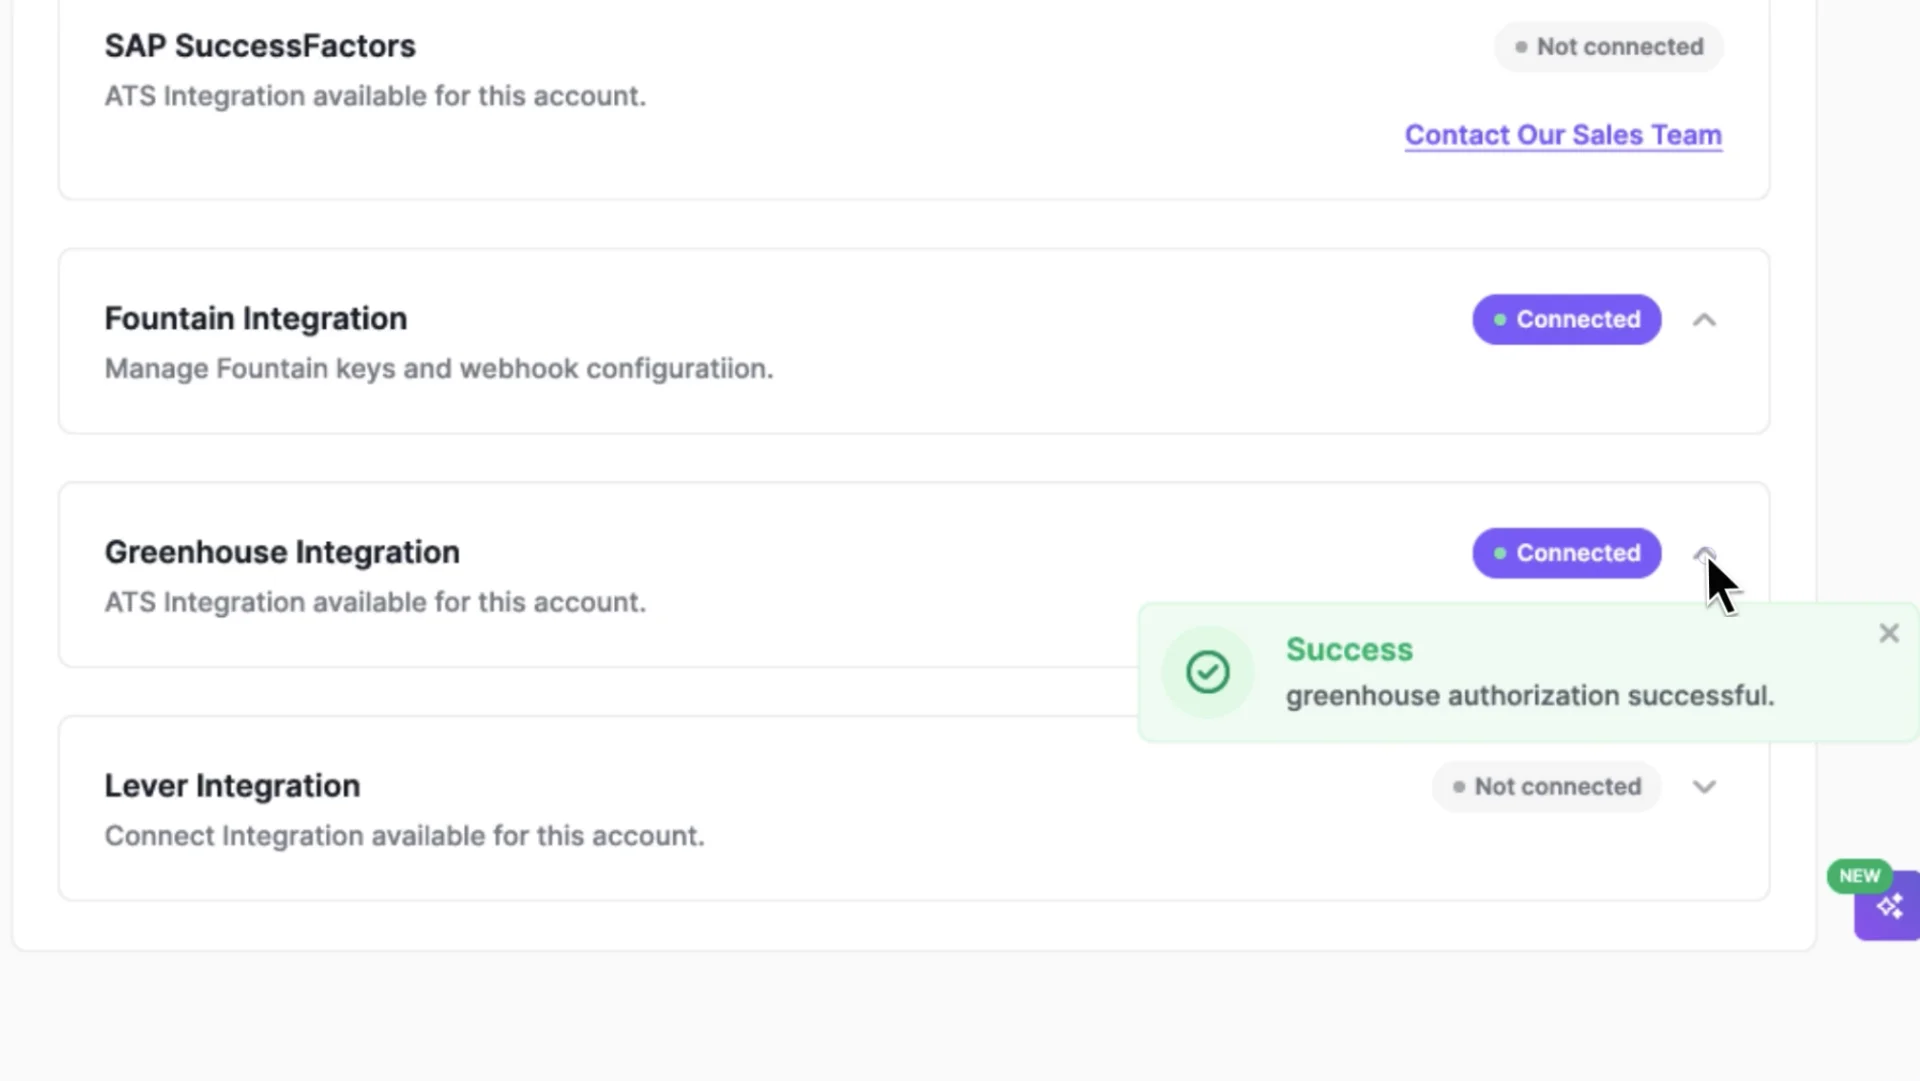The width and height of the screenshot is (1920, 1081).
Task: Click the green Success title in notification
Action: (x=1349, y=650)
